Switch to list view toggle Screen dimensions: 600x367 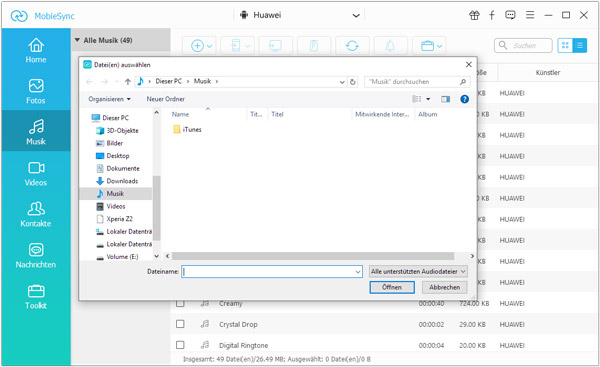(580, 46)
